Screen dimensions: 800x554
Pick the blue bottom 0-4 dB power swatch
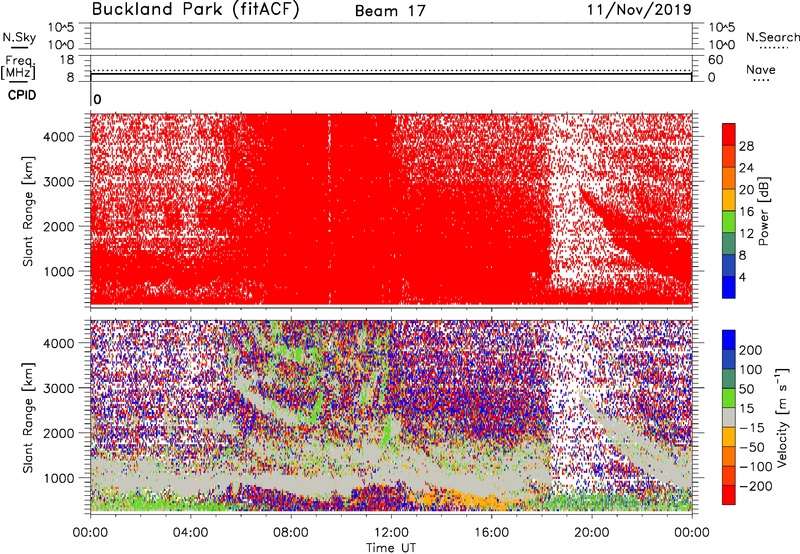point(729,287)
